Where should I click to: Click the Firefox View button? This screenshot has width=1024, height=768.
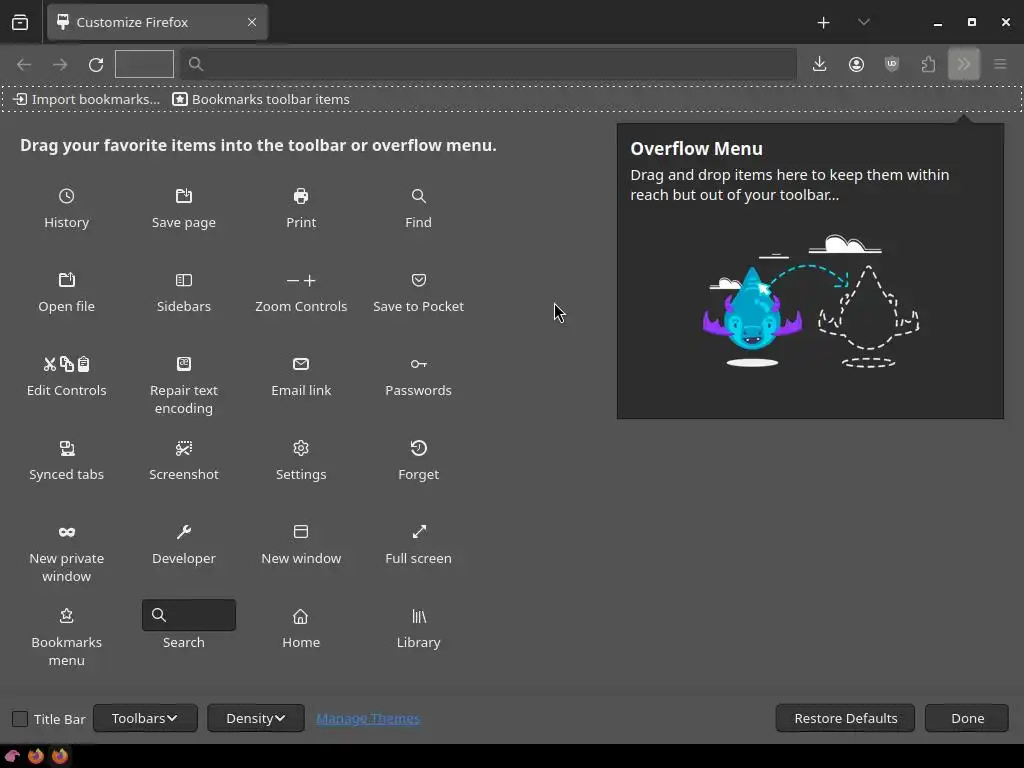20,23
